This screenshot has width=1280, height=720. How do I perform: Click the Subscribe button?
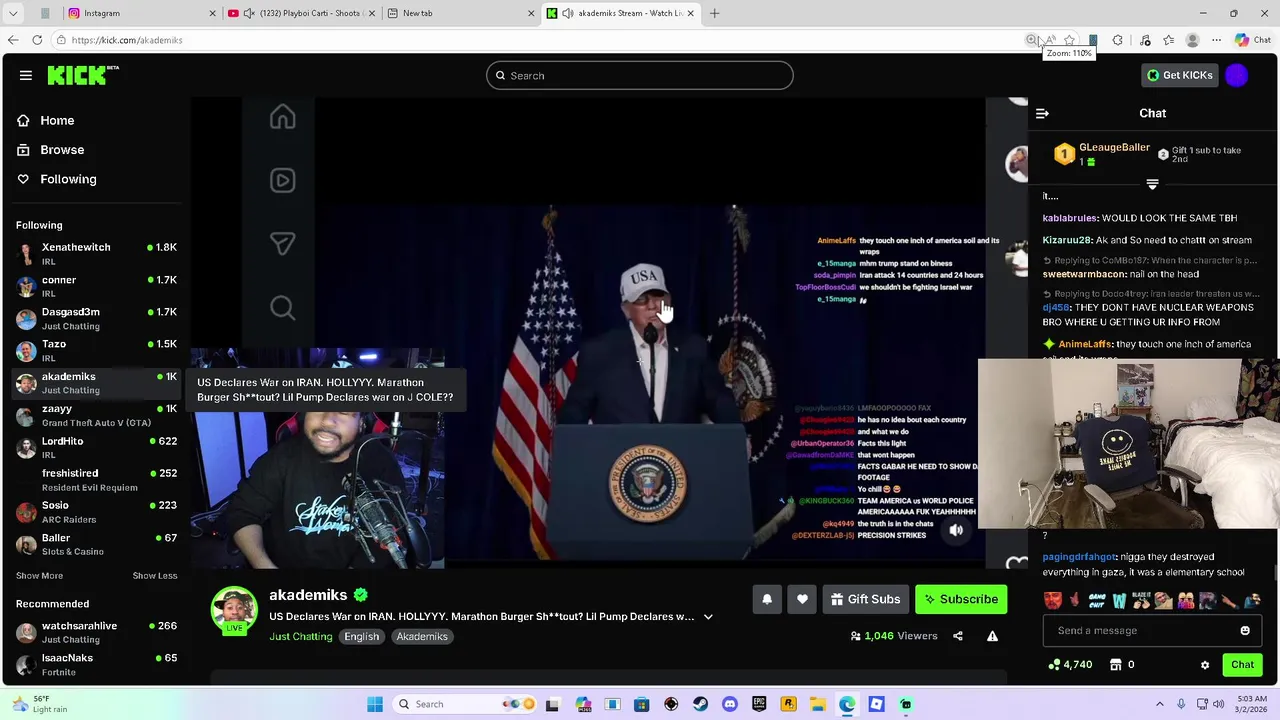click(961, 599)
